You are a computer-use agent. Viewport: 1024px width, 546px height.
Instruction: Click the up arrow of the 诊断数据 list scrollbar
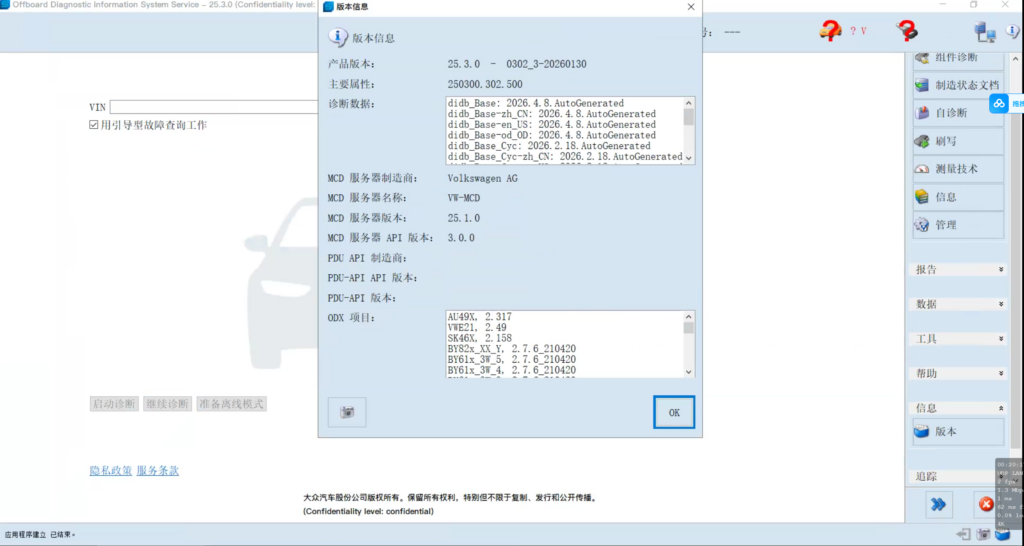point(688,103)
